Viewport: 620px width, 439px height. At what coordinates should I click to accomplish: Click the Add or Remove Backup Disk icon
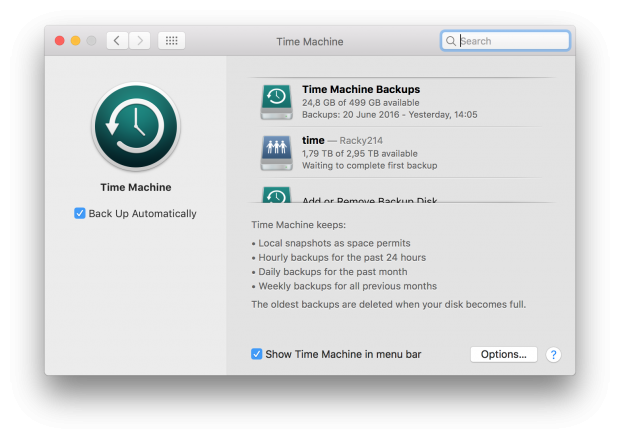[x=276, y=195]
